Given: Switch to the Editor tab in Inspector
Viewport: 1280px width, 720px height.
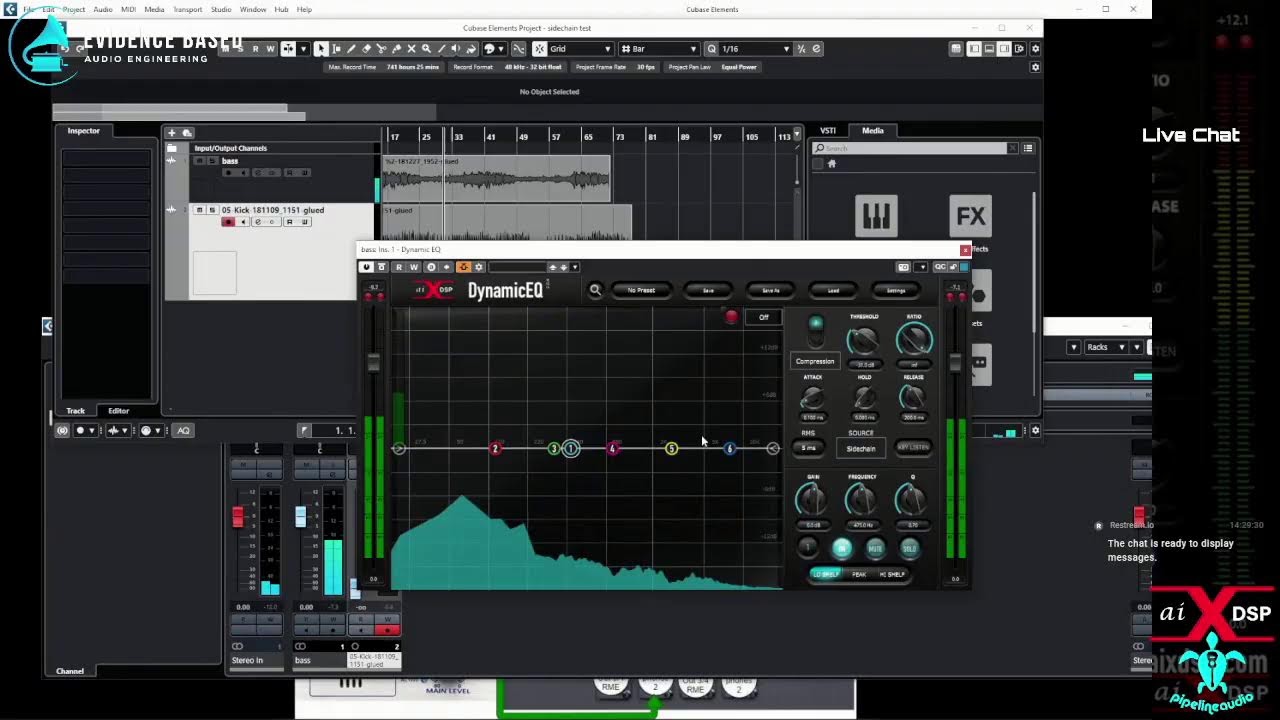Looking at the screenshot, I should (x=118, y=411).
